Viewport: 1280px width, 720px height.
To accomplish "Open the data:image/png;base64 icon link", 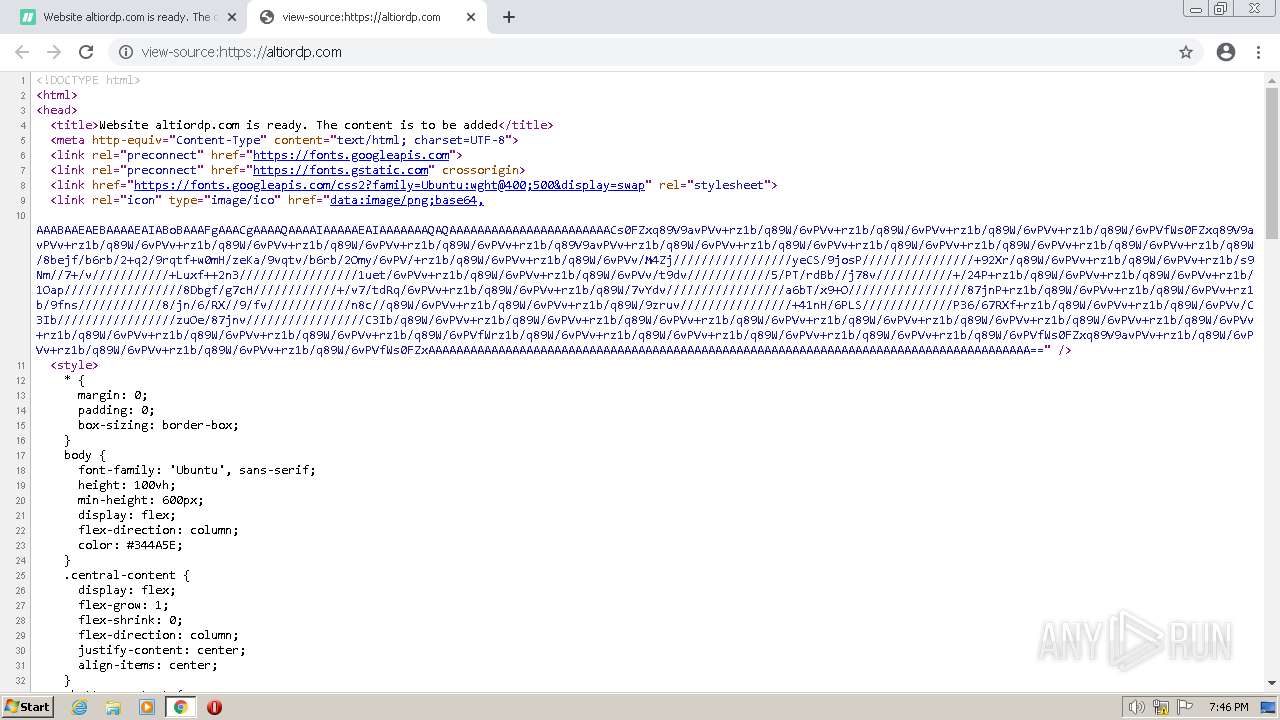I will point(407,200).
